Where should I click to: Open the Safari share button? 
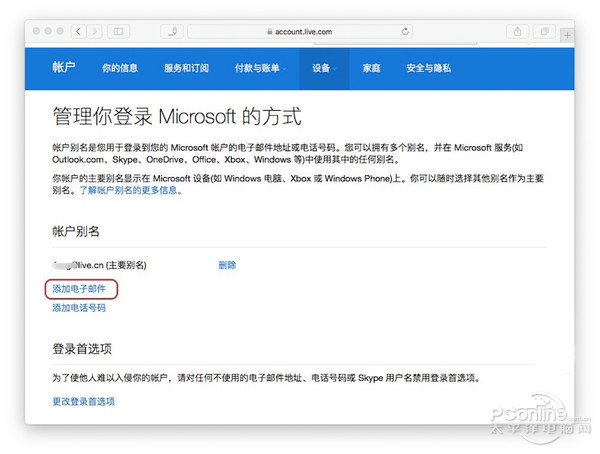click(x=517, y=31)
